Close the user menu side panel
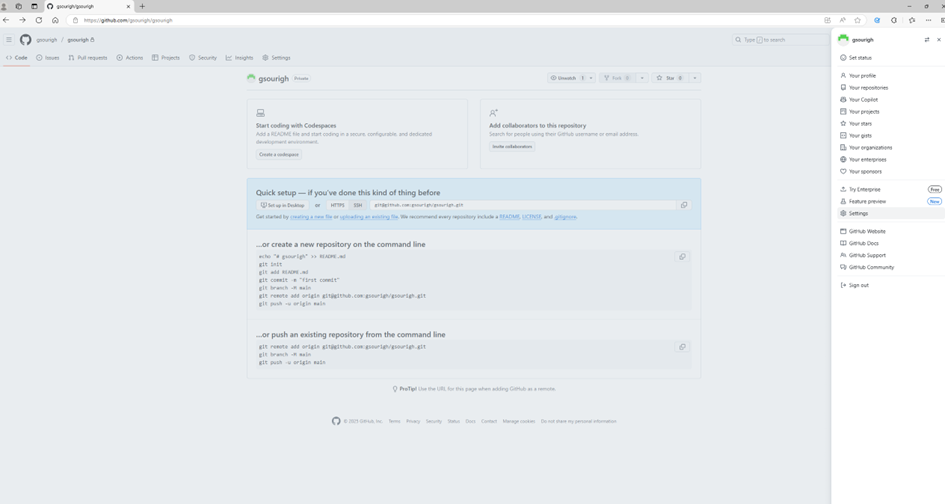 click(x=938, y=40)
